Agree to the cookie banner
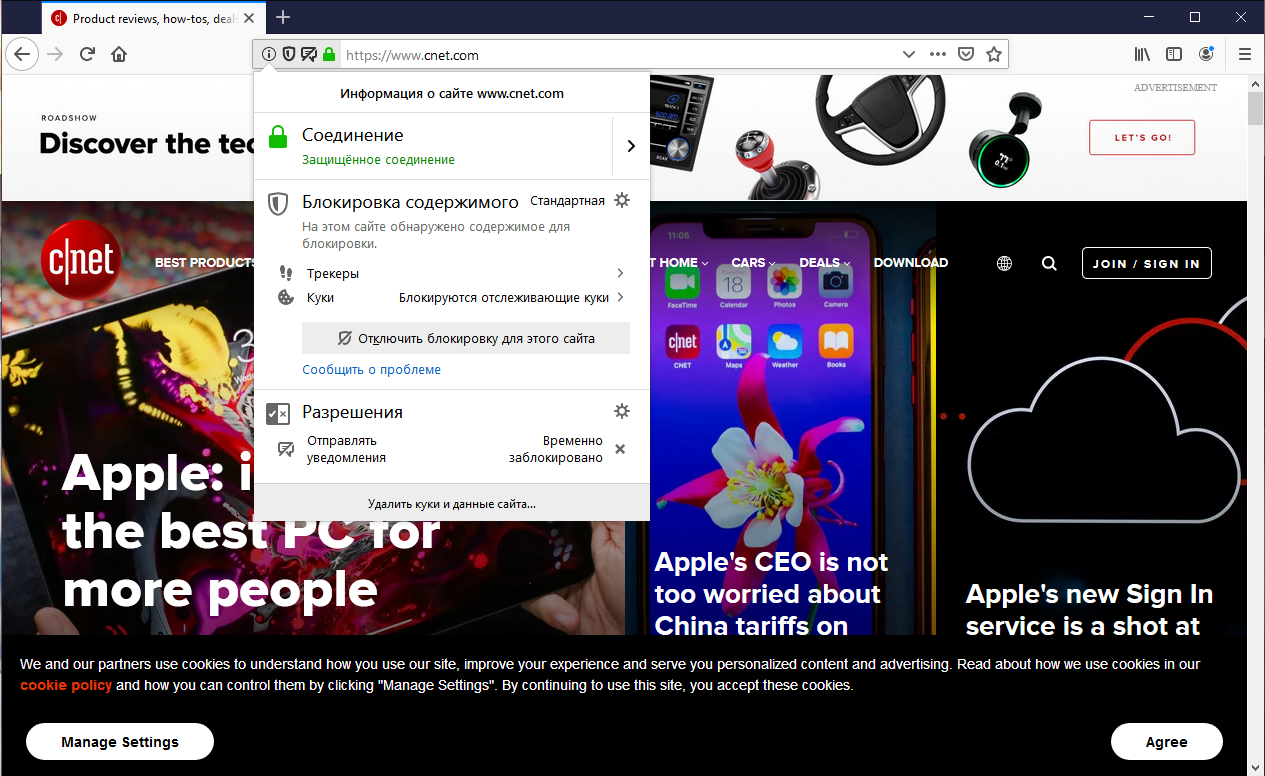This screenshot has width=1265, height=776. (x=1167, y=742)
